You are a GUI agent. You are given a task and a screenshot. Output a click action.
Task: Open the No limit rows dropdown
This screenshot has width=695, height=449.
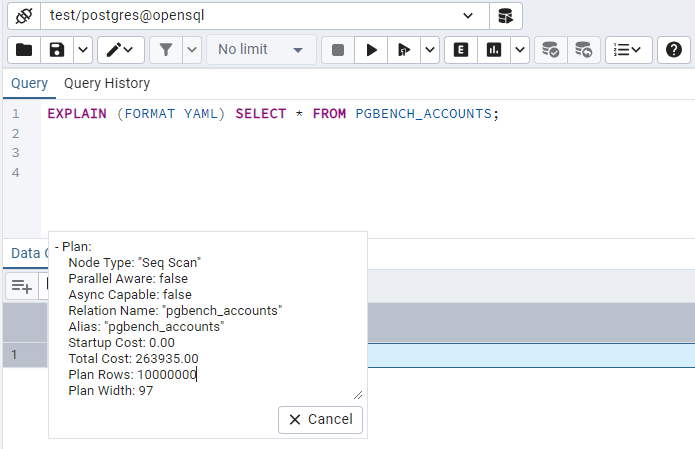(x=261, y=49)
